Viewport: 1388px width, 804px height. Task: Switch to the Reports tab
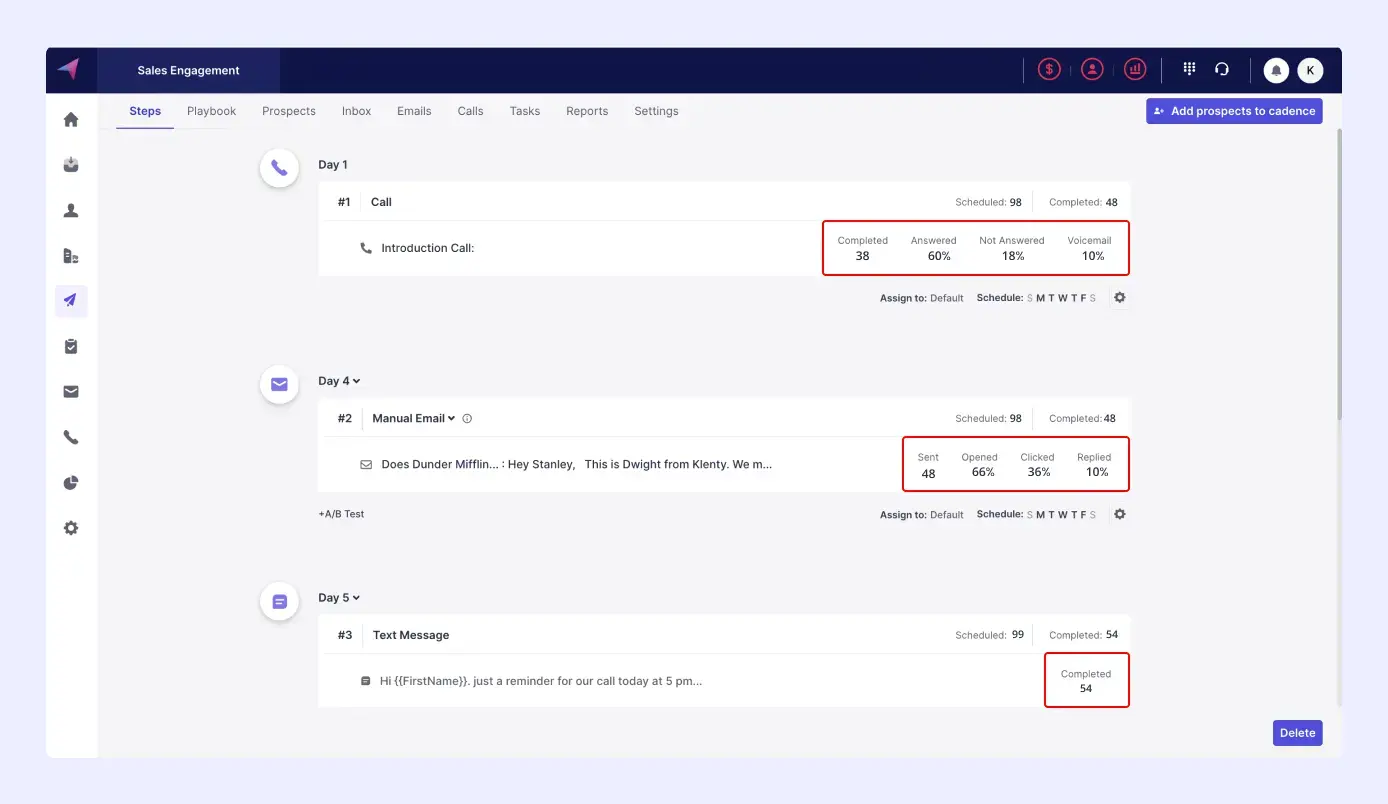(x=587, y=111)
